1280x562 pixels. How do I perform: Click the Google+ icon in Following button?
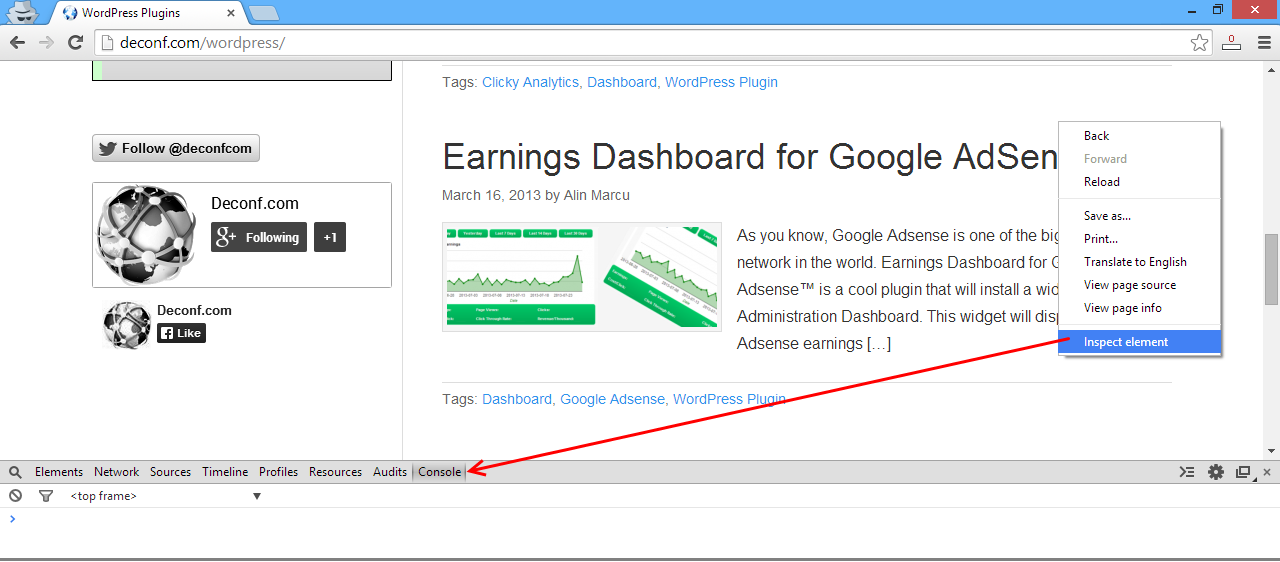(x=226, y=237)
